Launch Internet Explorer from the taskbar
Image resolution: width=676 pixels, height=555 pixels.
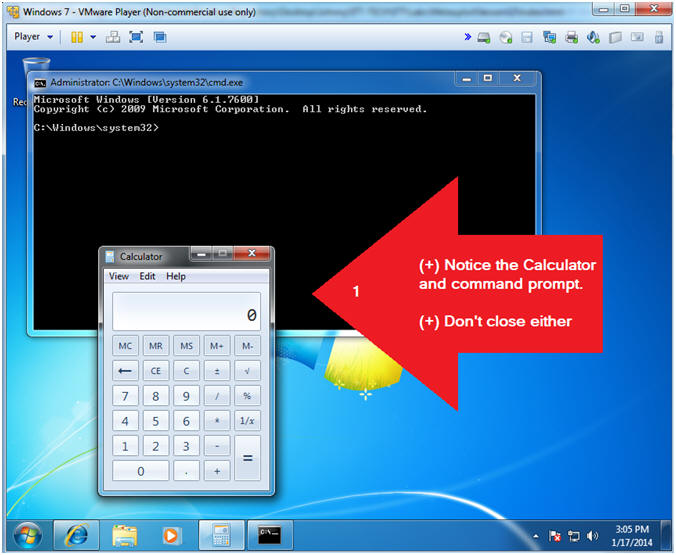click(x=77, y=535)
